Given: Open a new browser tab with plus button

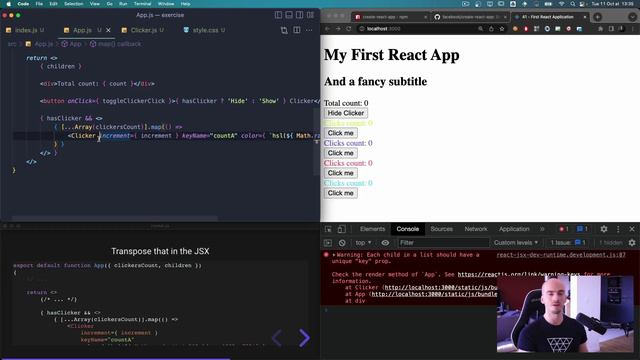Looking at the screenshot, I should point(598,17).
